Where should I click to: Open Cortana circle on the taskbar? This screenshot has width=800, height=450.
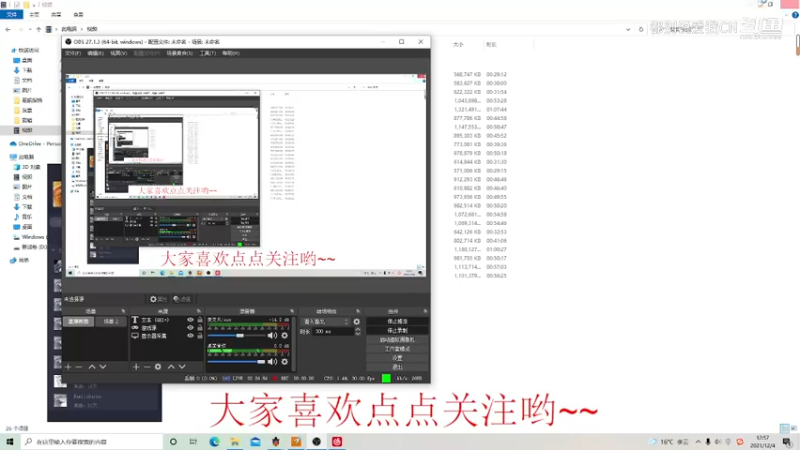pos(173,442)
